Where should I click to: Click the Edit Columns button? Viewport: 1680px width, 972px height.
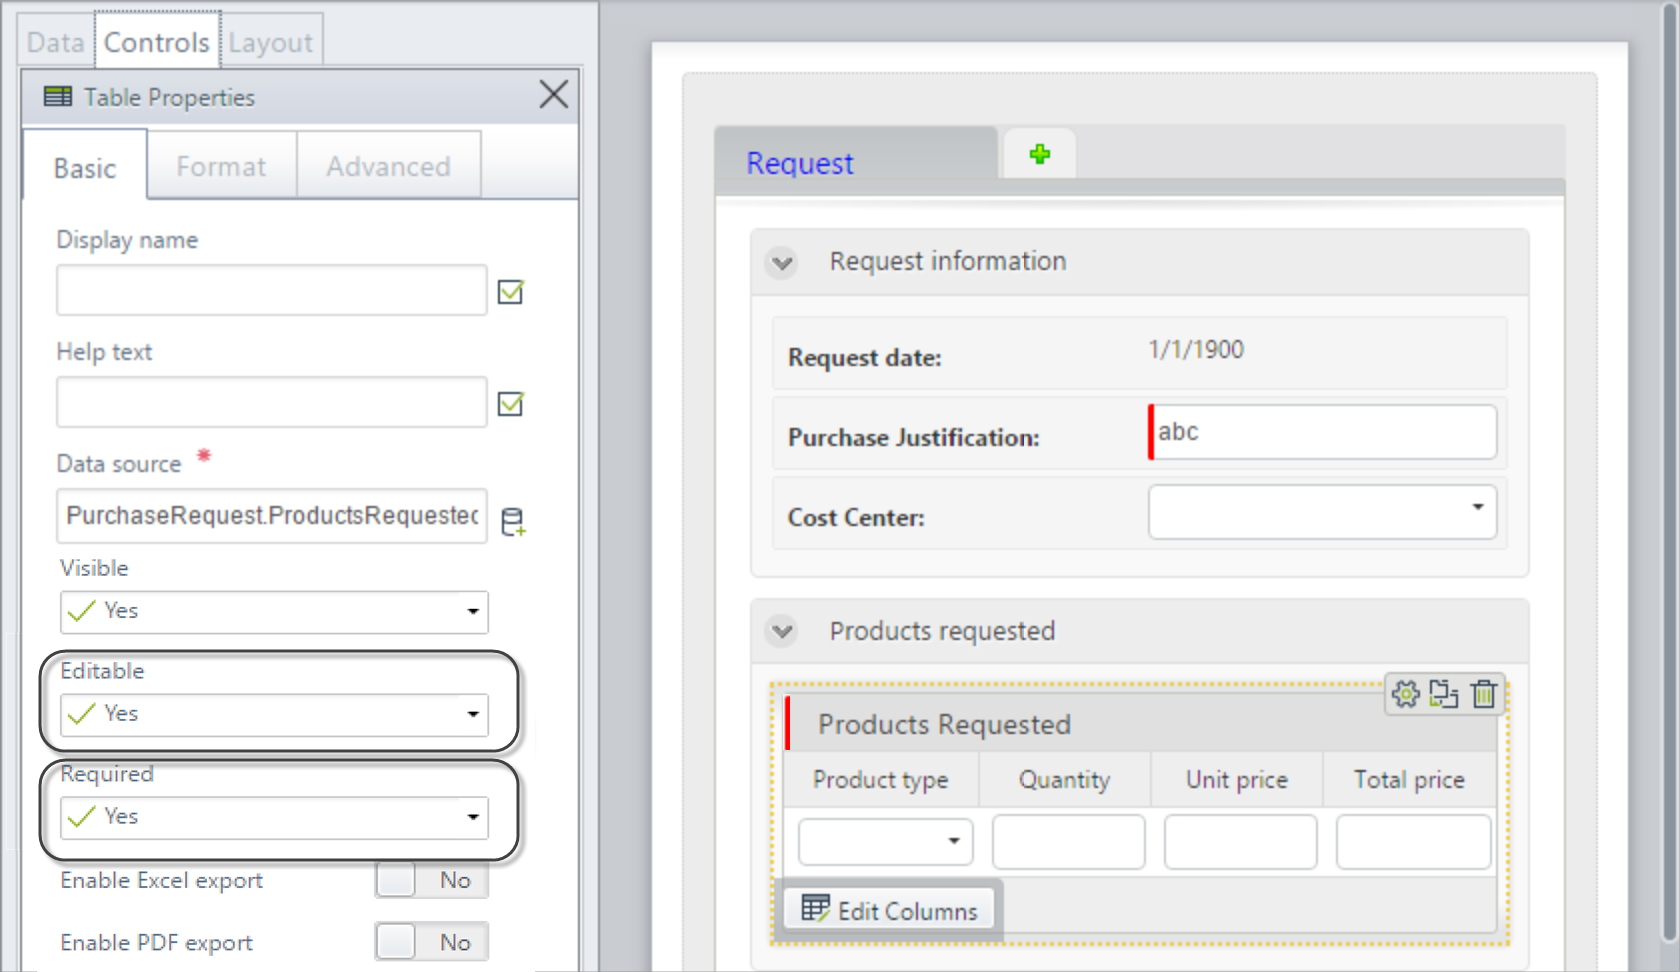click(889, 910)
